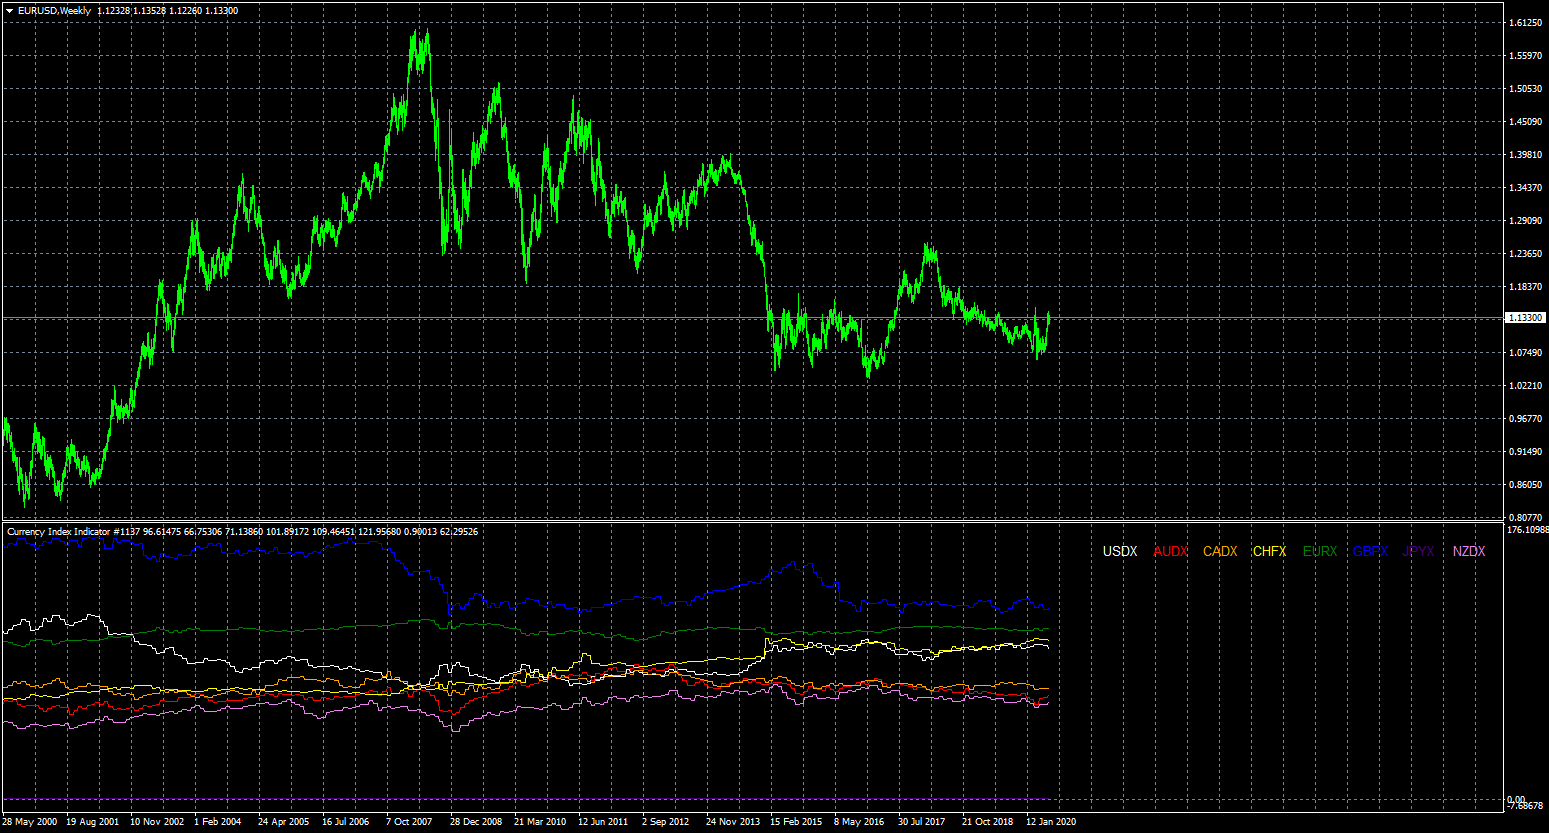
Task: Click the Currency Index Indicator #1137 label
Action: [73, 532]
